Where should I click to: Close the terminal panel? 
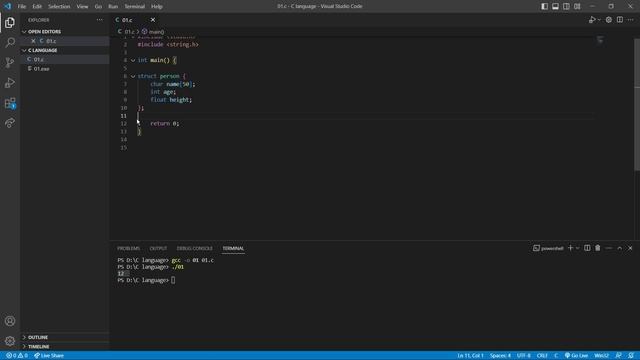(630, 248)
